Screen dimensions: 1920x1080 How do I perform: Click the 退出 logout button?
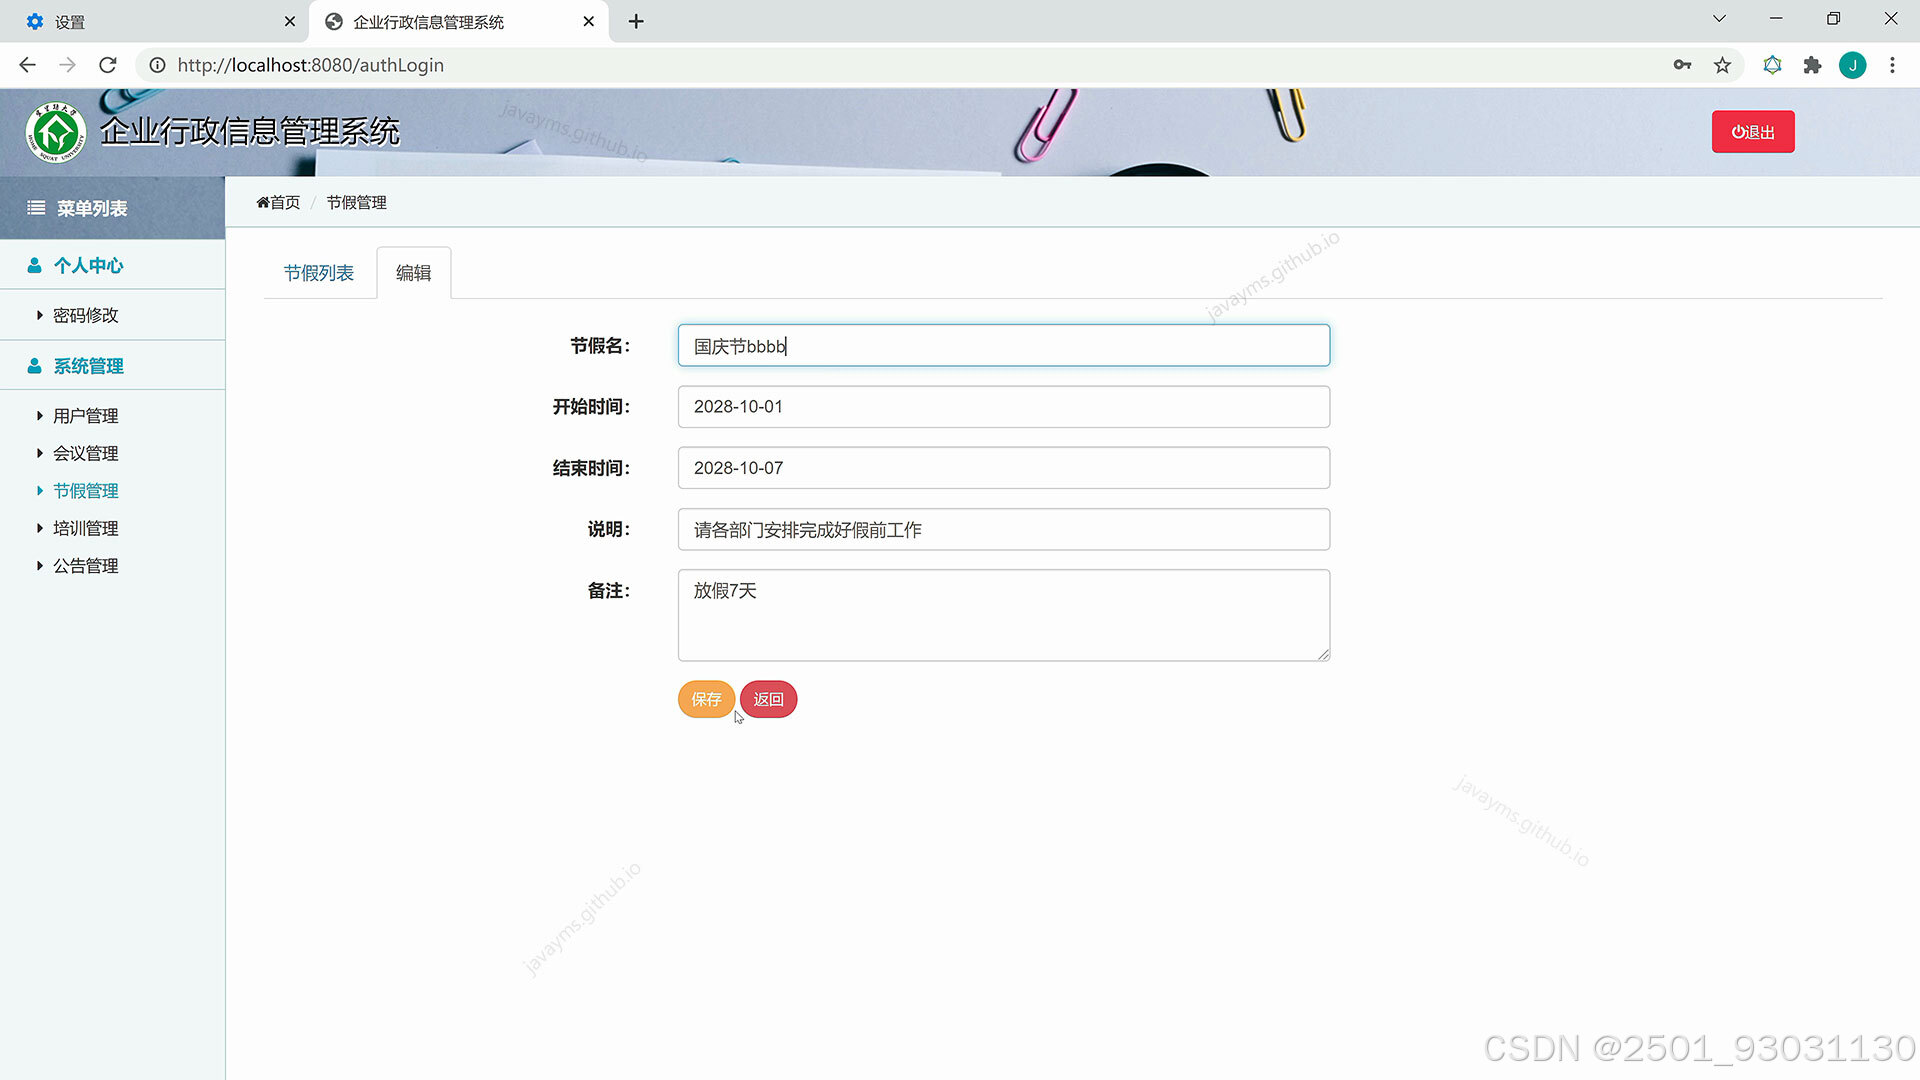point(1753,132)
